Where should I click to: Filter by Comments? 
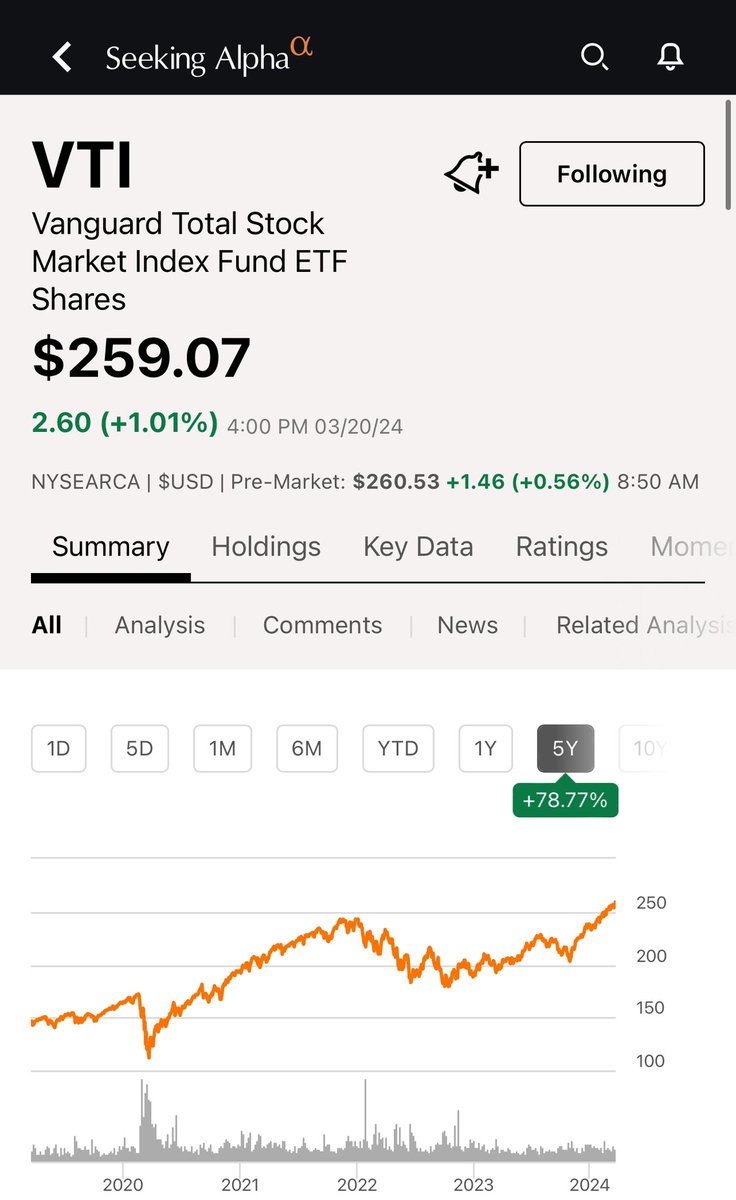(x=322, y=625)
